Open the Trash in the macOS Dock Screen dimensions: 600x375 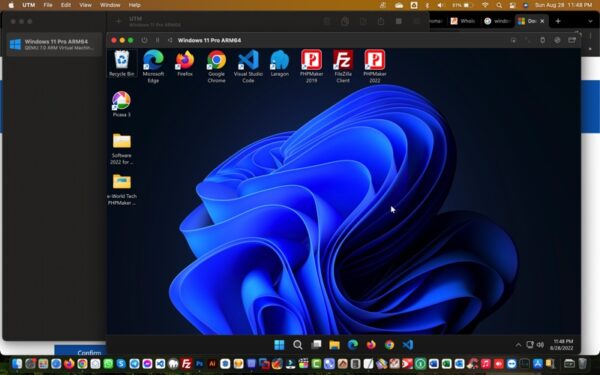pyautogui.click(x=582, y=363)
